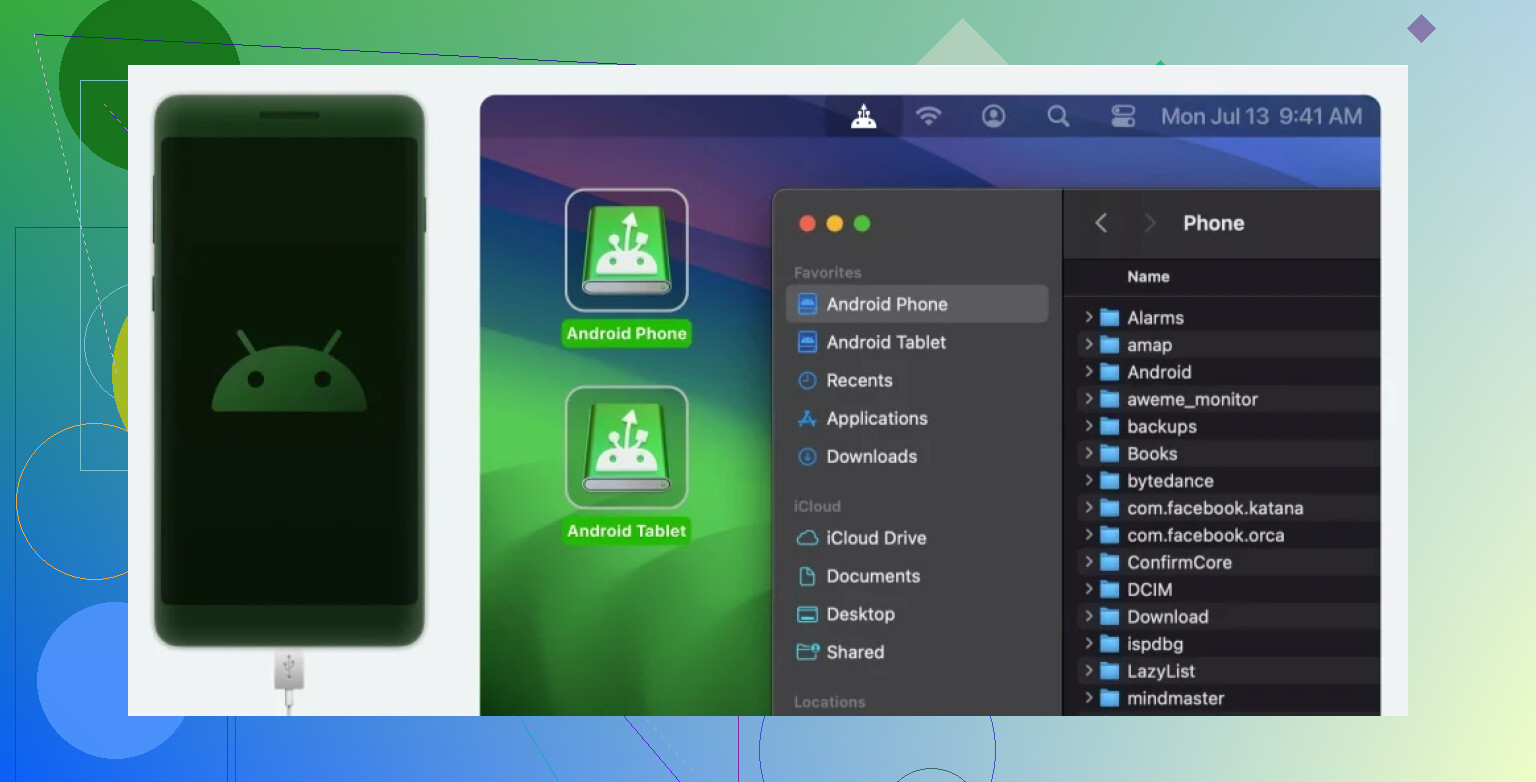Click the DCIM folder icon
This screenshot has height=782, width=1536.
pyautogui.click(x=1109, y=589)
